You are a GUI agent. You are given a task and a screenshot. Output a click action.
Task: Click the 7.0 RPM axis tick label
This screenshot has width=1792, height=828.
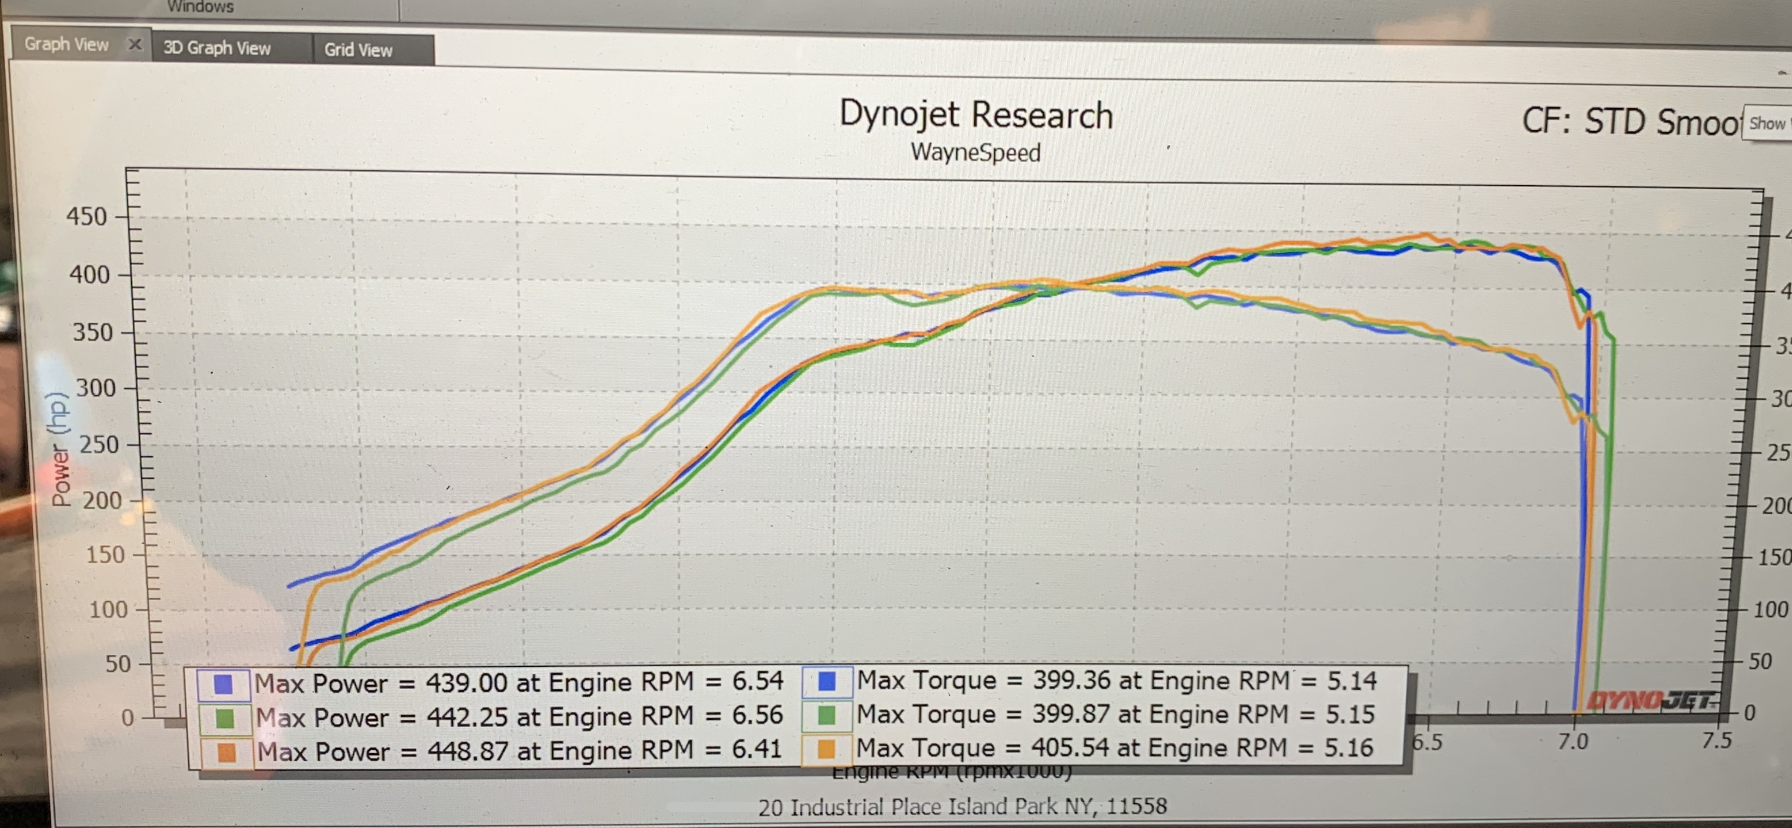(x=1573, y=742)
